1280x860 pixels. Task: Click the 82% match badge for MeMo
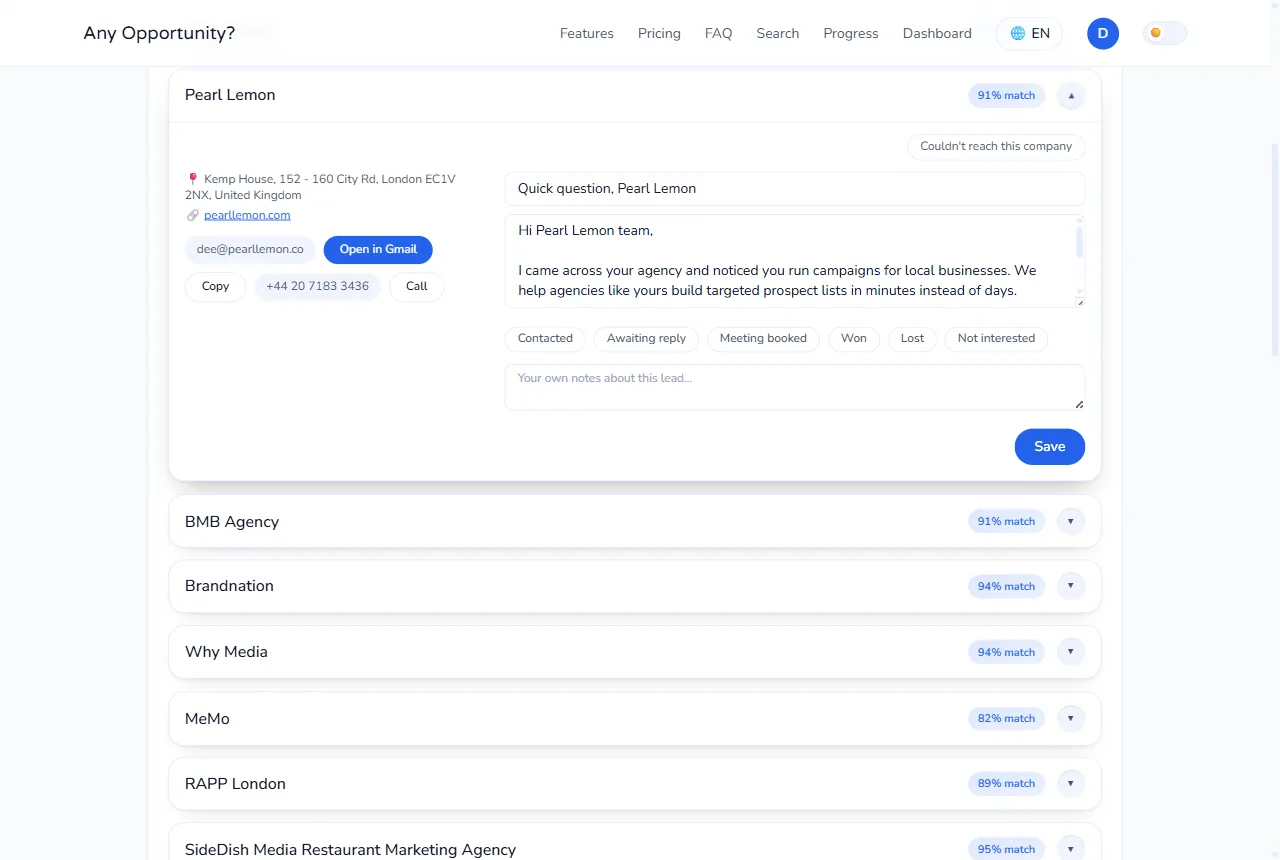1006,718
